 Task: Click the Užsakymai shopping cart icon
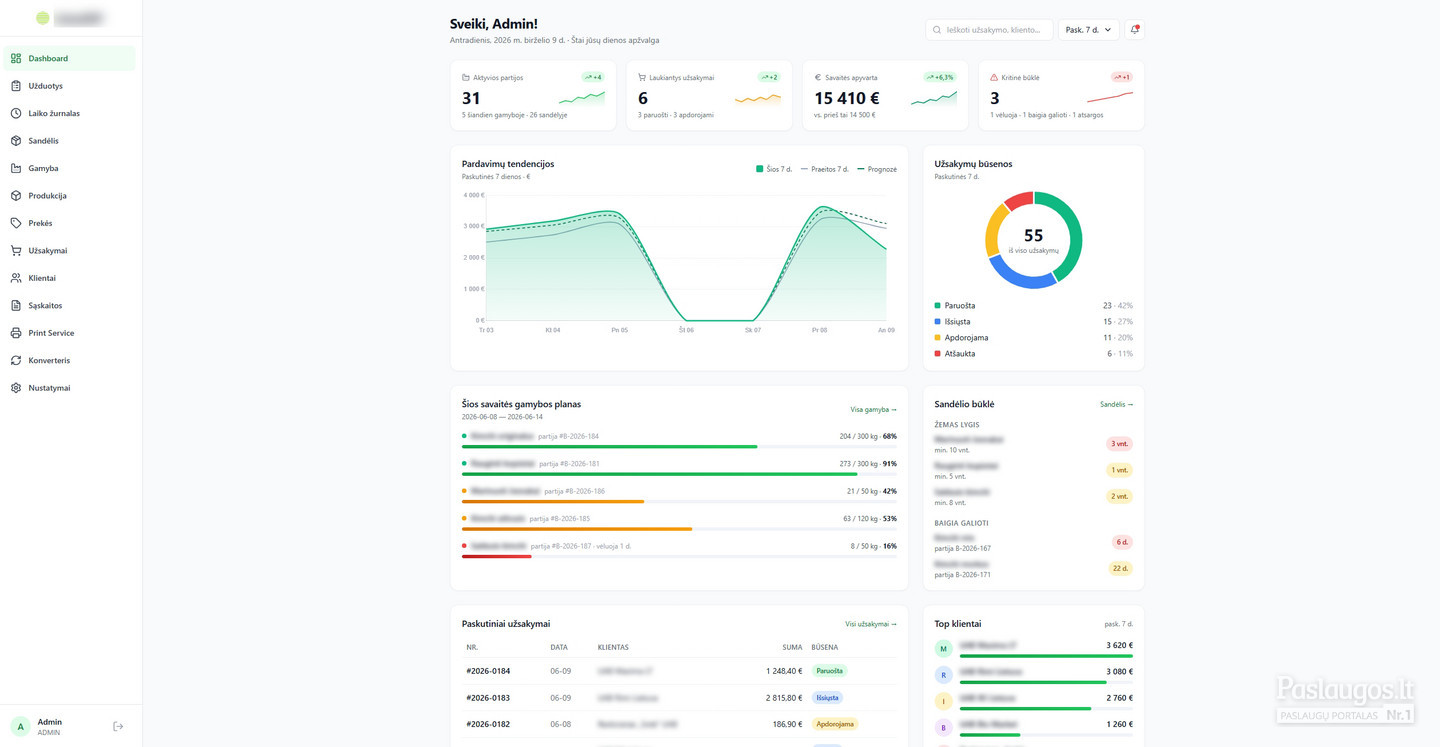(x=16, y=251)
